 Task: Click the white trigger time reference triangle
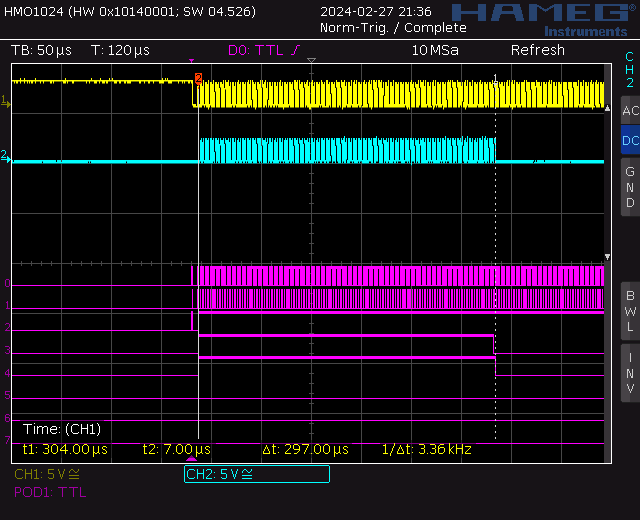(311, 63)
